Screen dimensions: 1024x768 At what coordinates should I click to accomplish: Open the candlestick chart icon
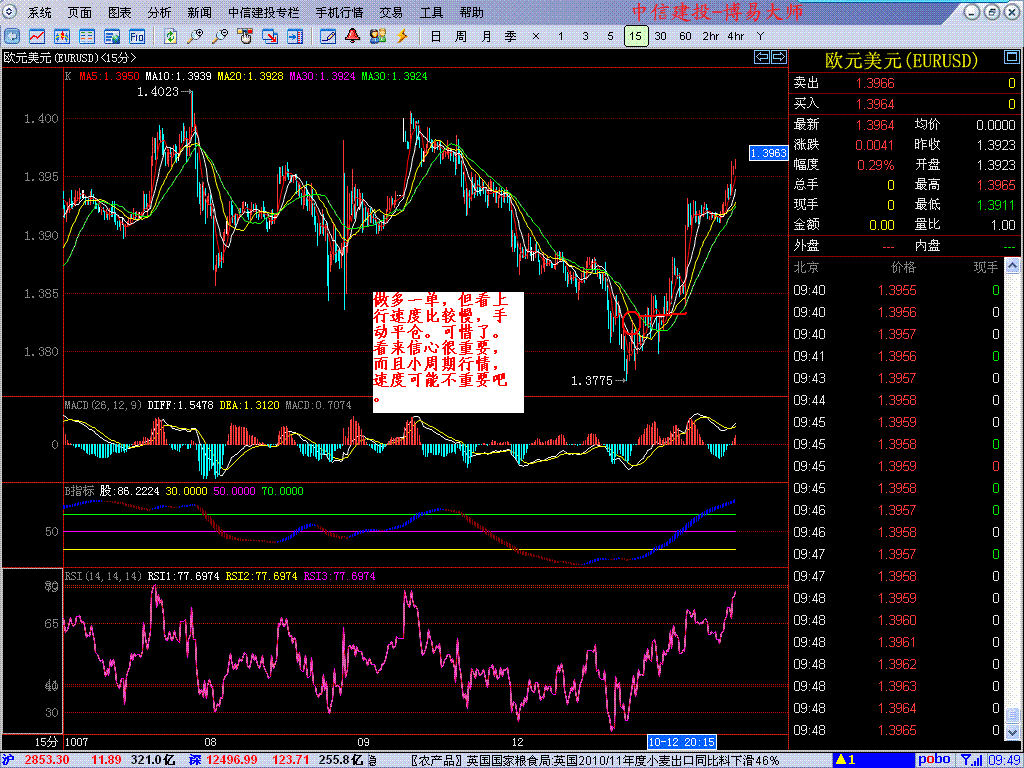point(62,36)
